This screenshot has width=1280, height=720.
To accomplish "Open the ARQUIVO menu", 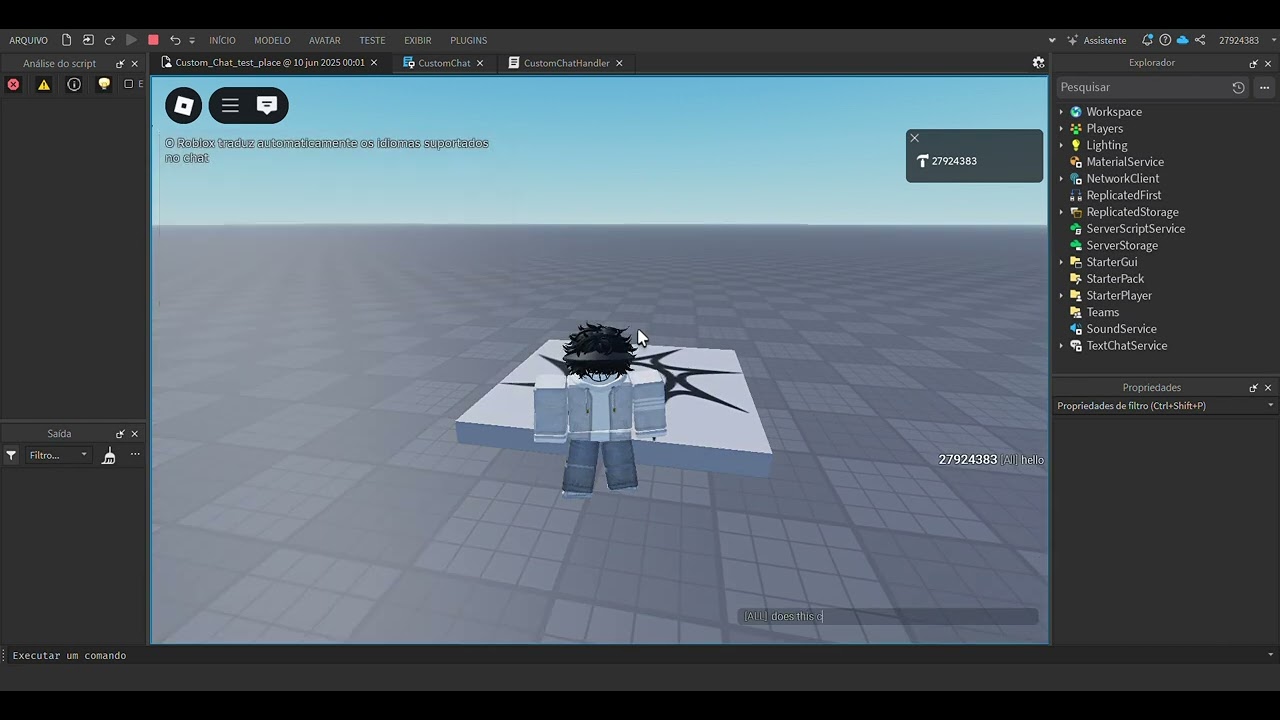I will click(x=28, y=40).
